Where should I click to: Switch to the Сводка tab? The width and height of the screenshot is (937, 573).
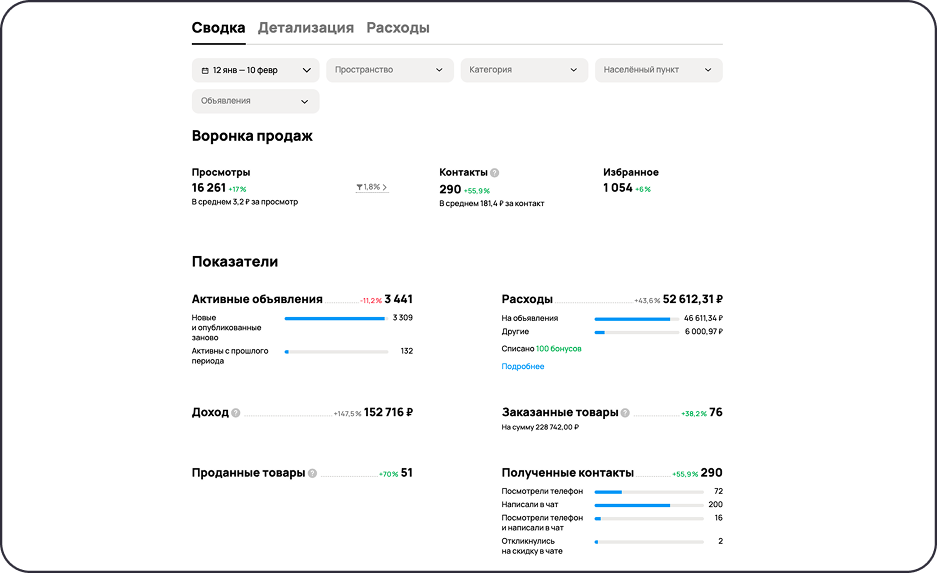pos(218,28)
